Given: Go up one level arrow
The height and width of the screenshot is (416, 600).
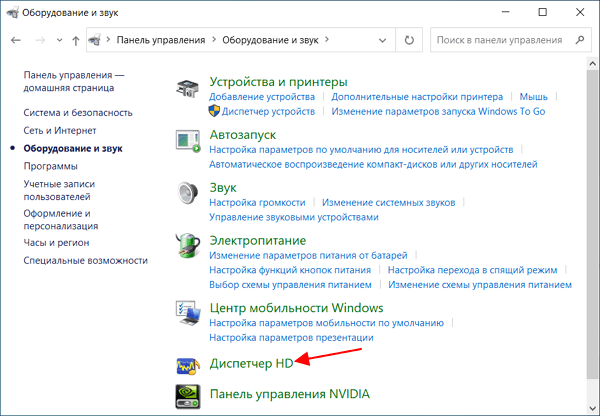Looking at the screenshot, I should (x=76, y=40).
